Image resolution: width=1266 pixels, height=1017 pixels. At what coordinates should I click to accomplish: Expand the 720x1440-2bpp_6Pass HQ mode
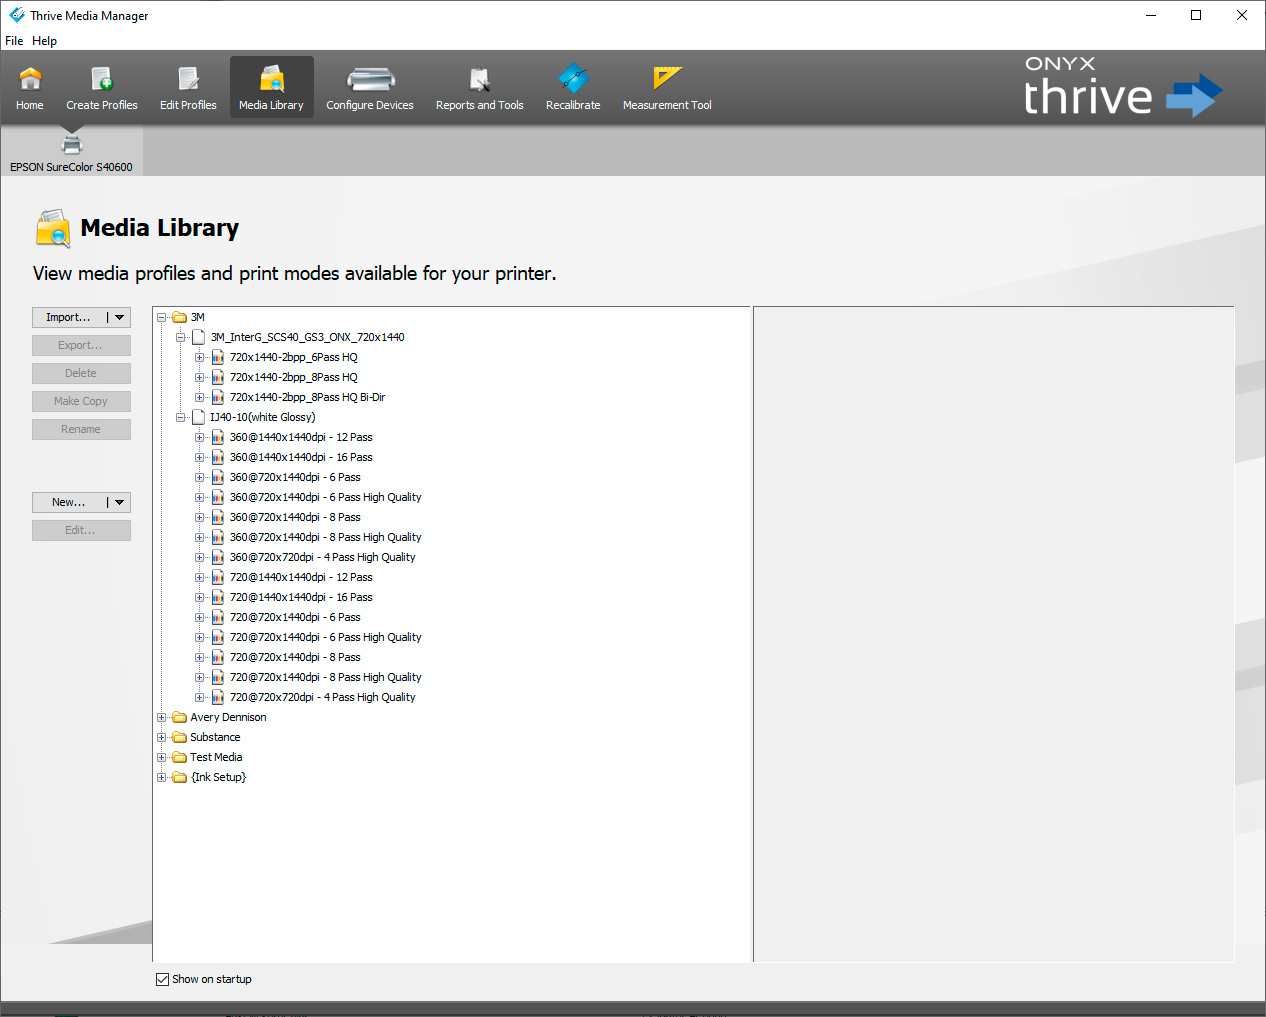click(x=200, y=357)
